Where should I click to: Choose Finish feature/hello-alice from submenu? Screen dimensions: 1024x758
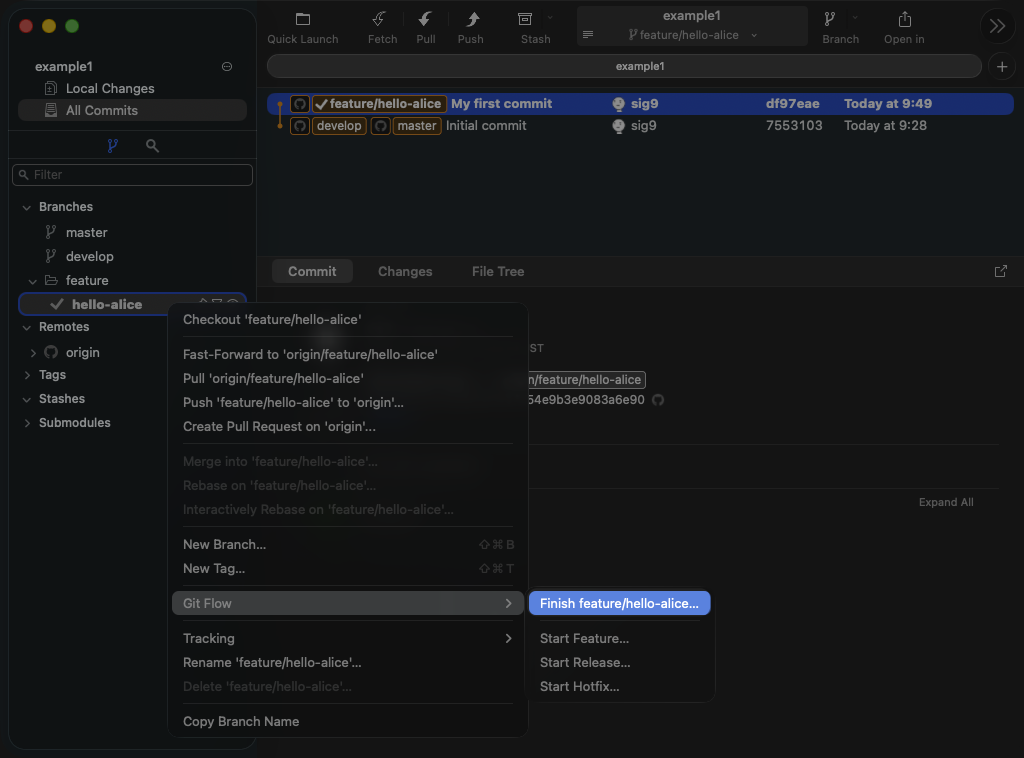point(619,604)
